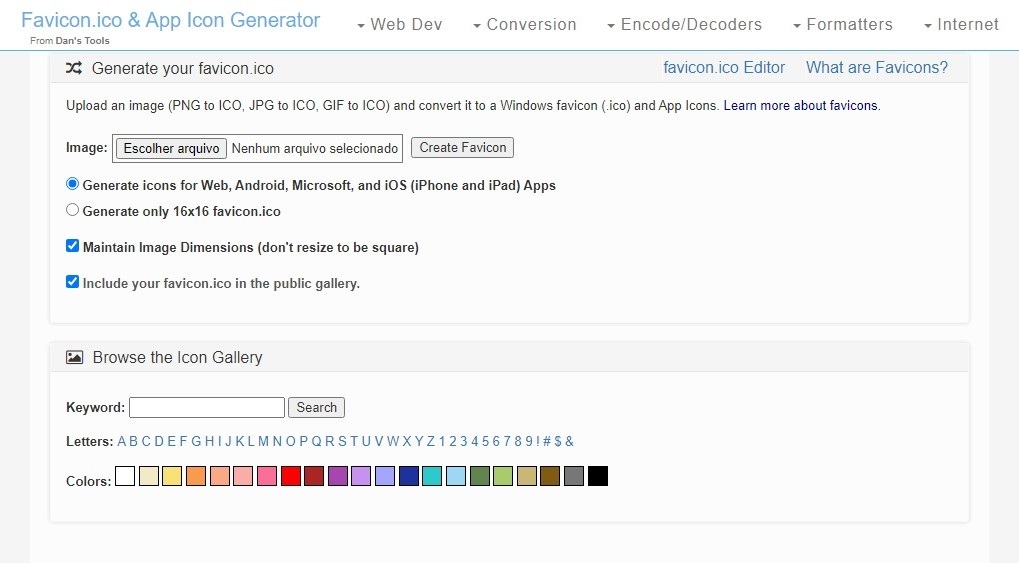Image resolution: width=1019 pixels, height=563 pixels.
Task: Browse icons starting with letter S
Action: coord(342,441)
